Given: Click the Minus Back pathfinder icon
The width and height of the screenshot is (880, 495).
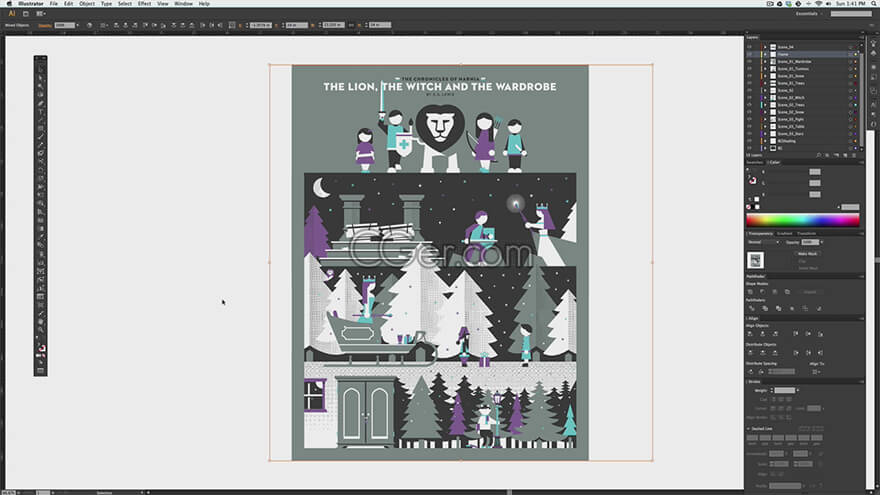Looking at the screenshot, I should (819, 308).
